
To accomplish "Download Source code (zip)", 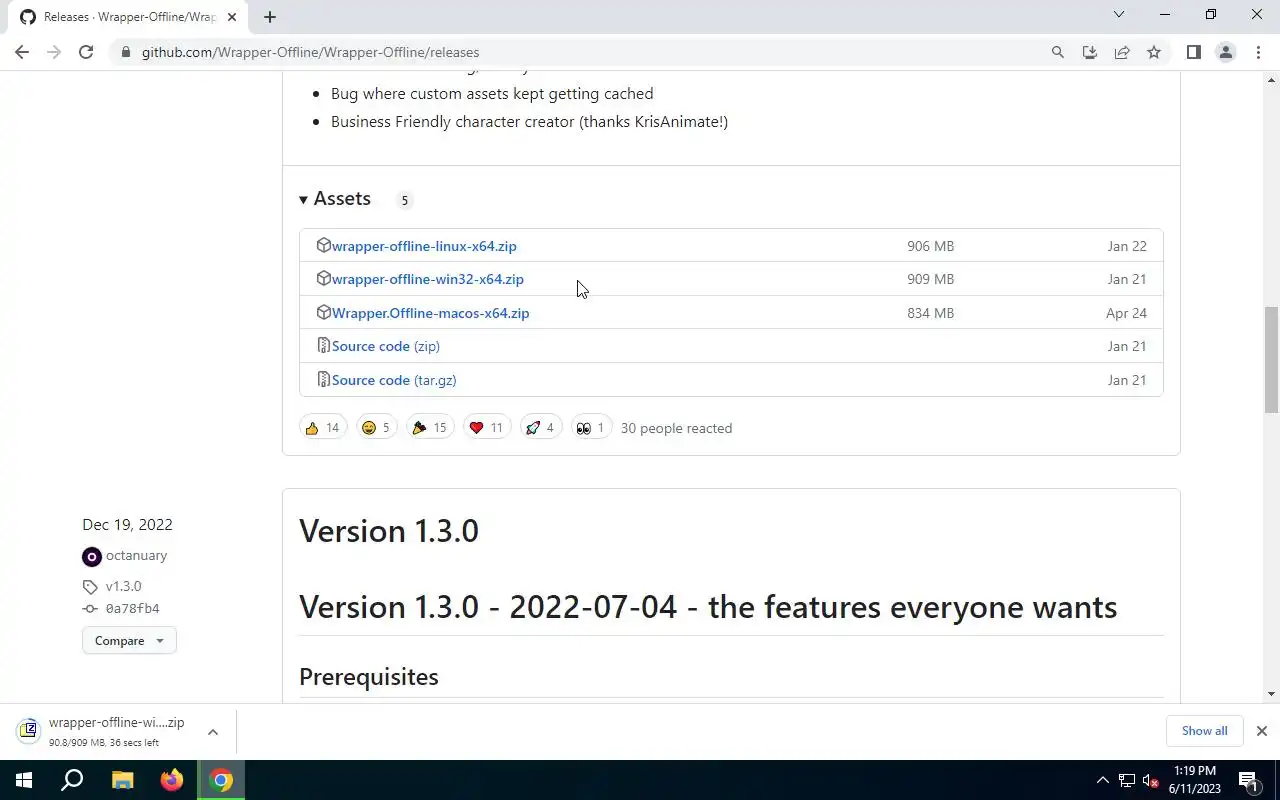I will pyautogui.click(x=386, y=346).
